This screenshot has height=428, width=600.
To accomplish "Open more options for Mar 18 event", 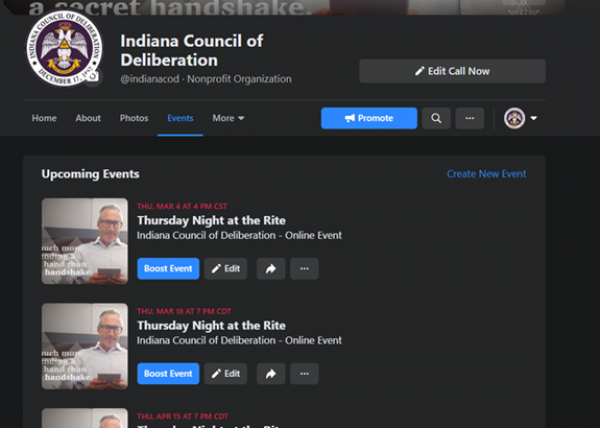I will click(304, 374).
